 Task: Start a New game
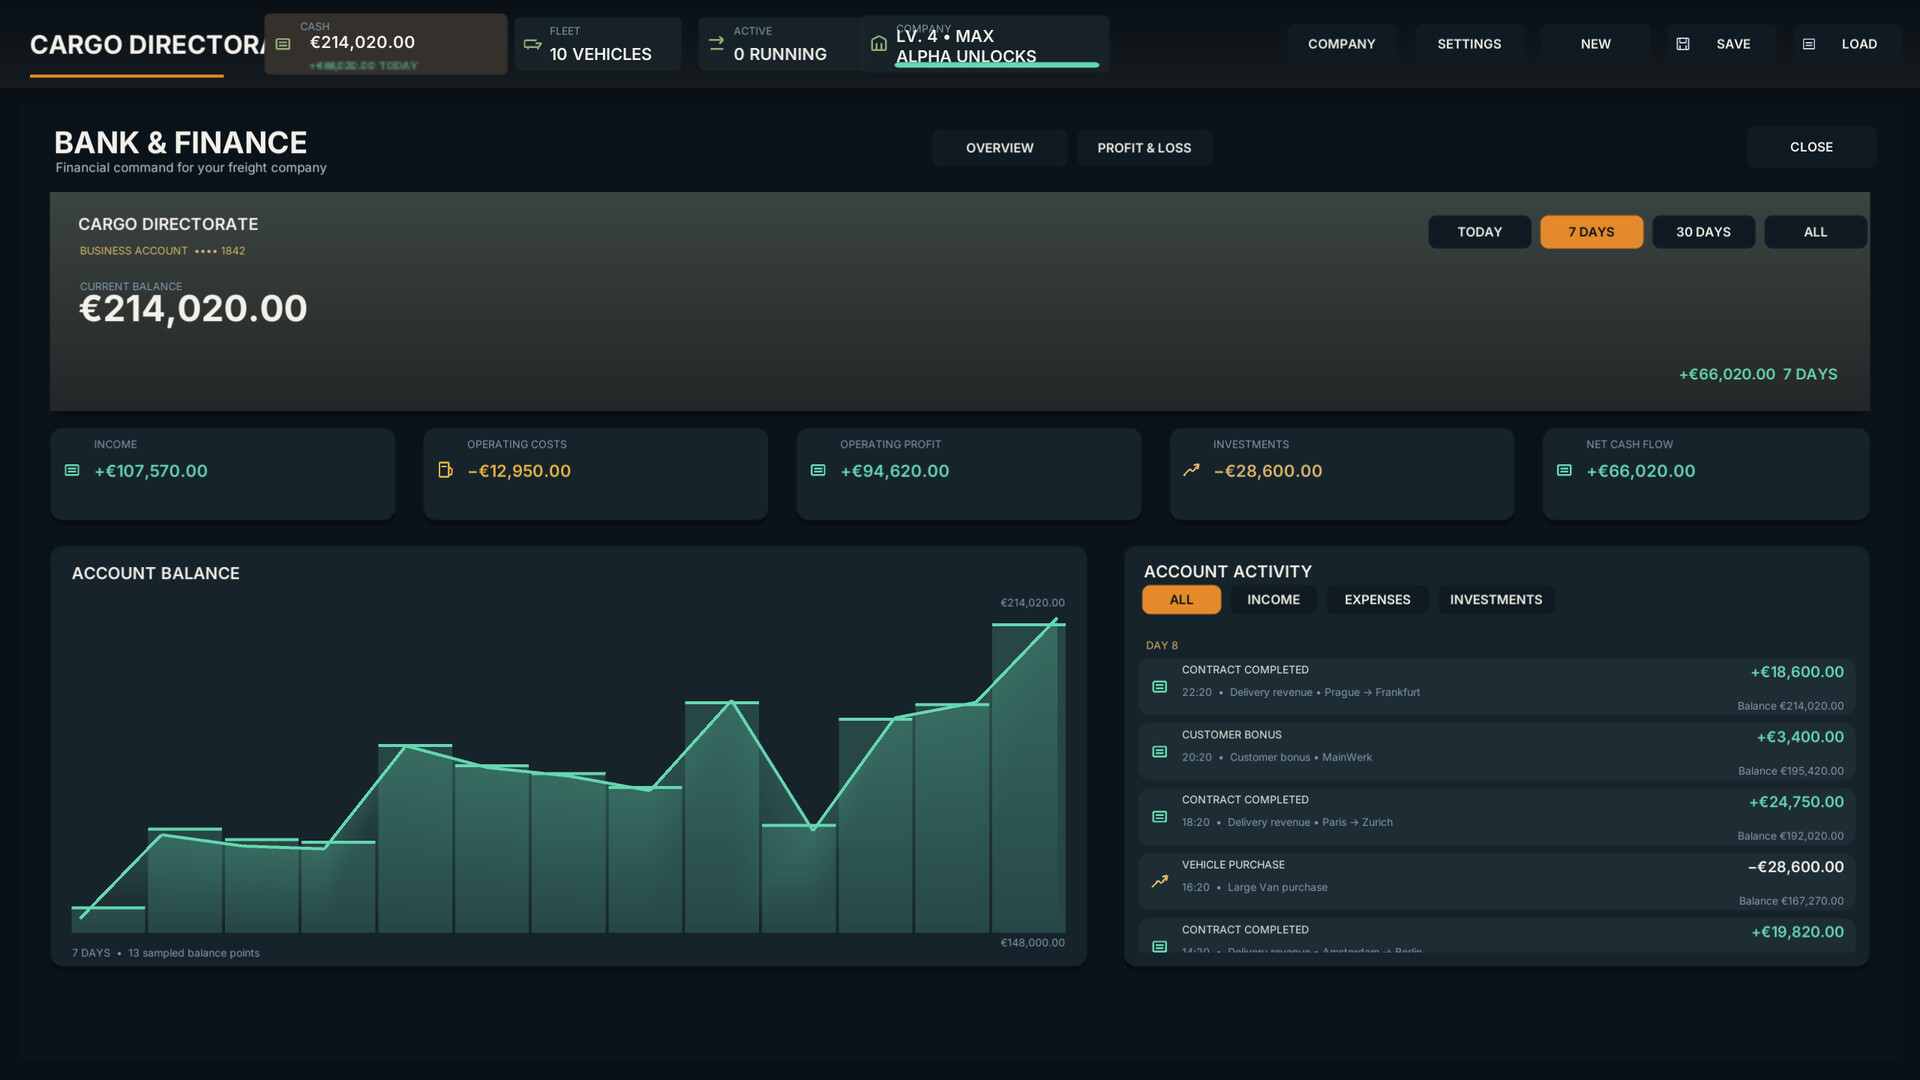(x=1595, y=44)
